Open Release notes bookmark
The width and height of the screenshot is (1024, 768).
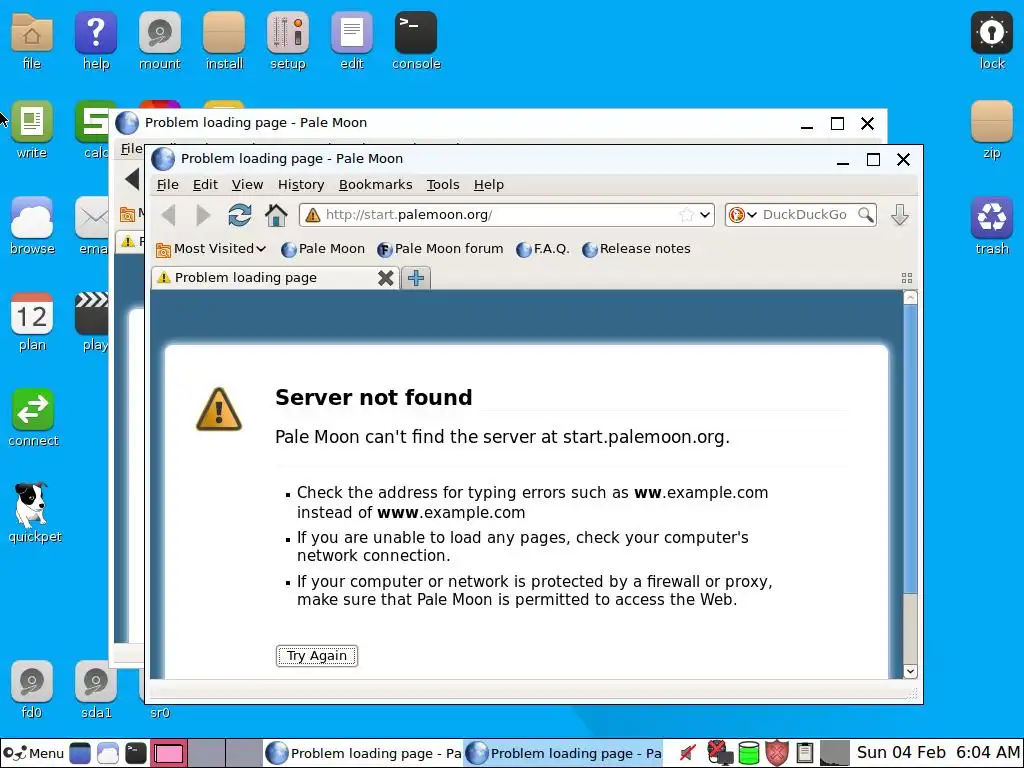point(636,249)
